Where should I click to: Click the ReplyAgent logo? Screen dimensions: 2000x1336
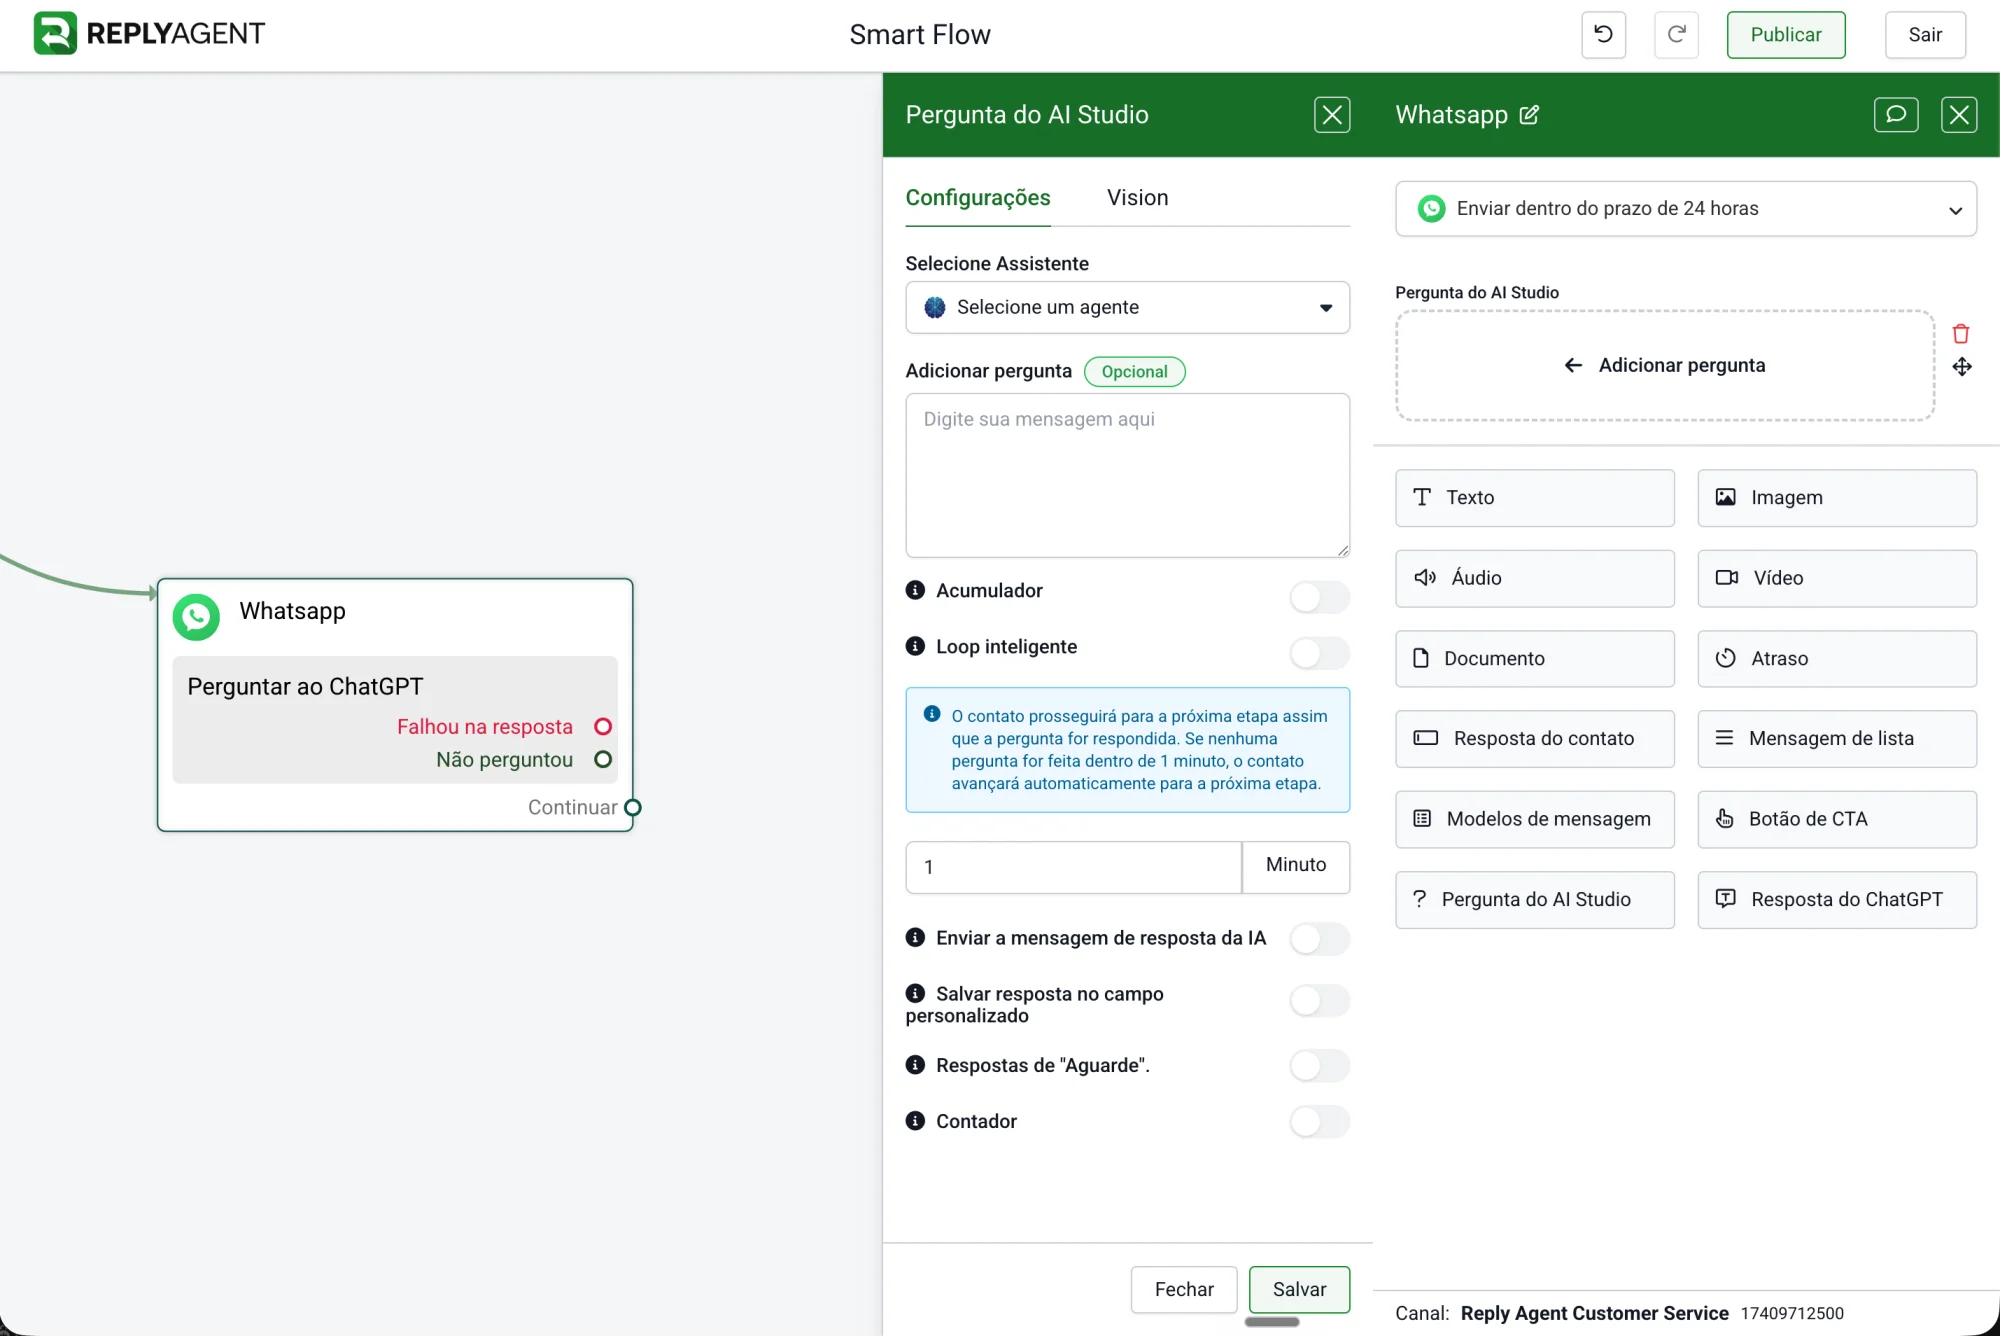(148, 34)
